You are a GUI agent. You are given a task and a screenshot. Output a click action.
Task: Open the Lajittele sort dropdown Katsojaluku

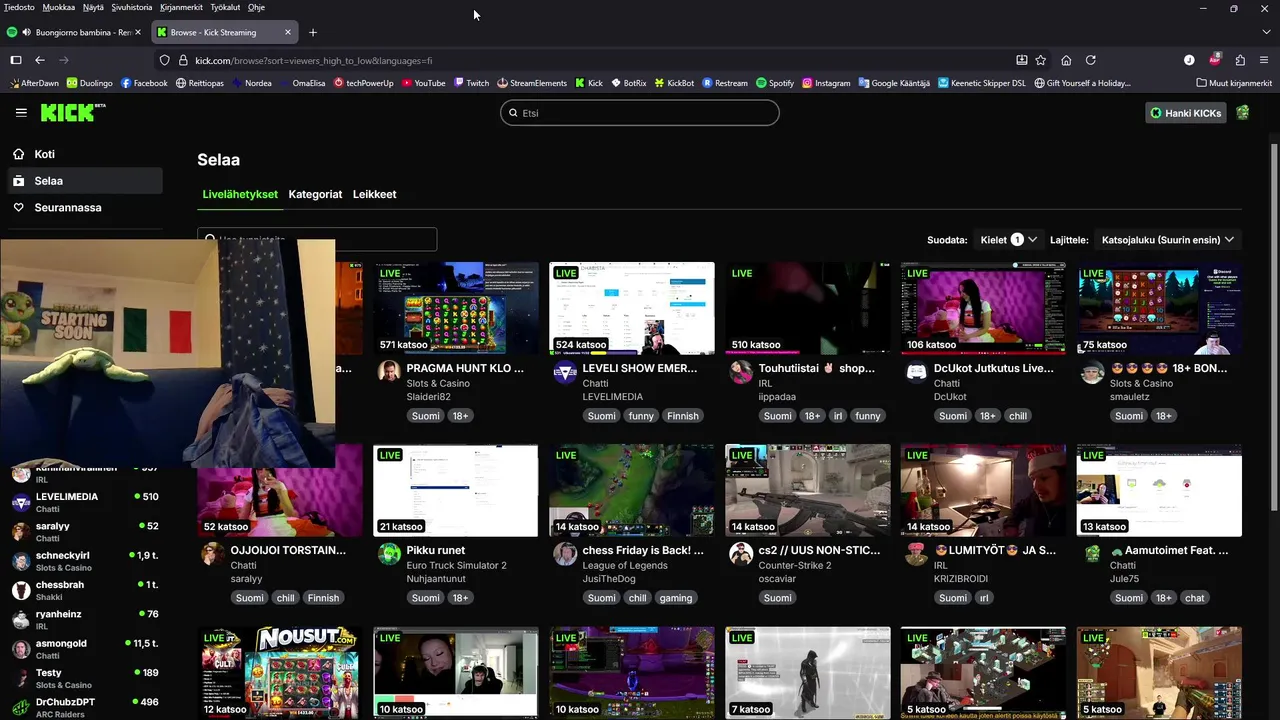click(1168, 240)
